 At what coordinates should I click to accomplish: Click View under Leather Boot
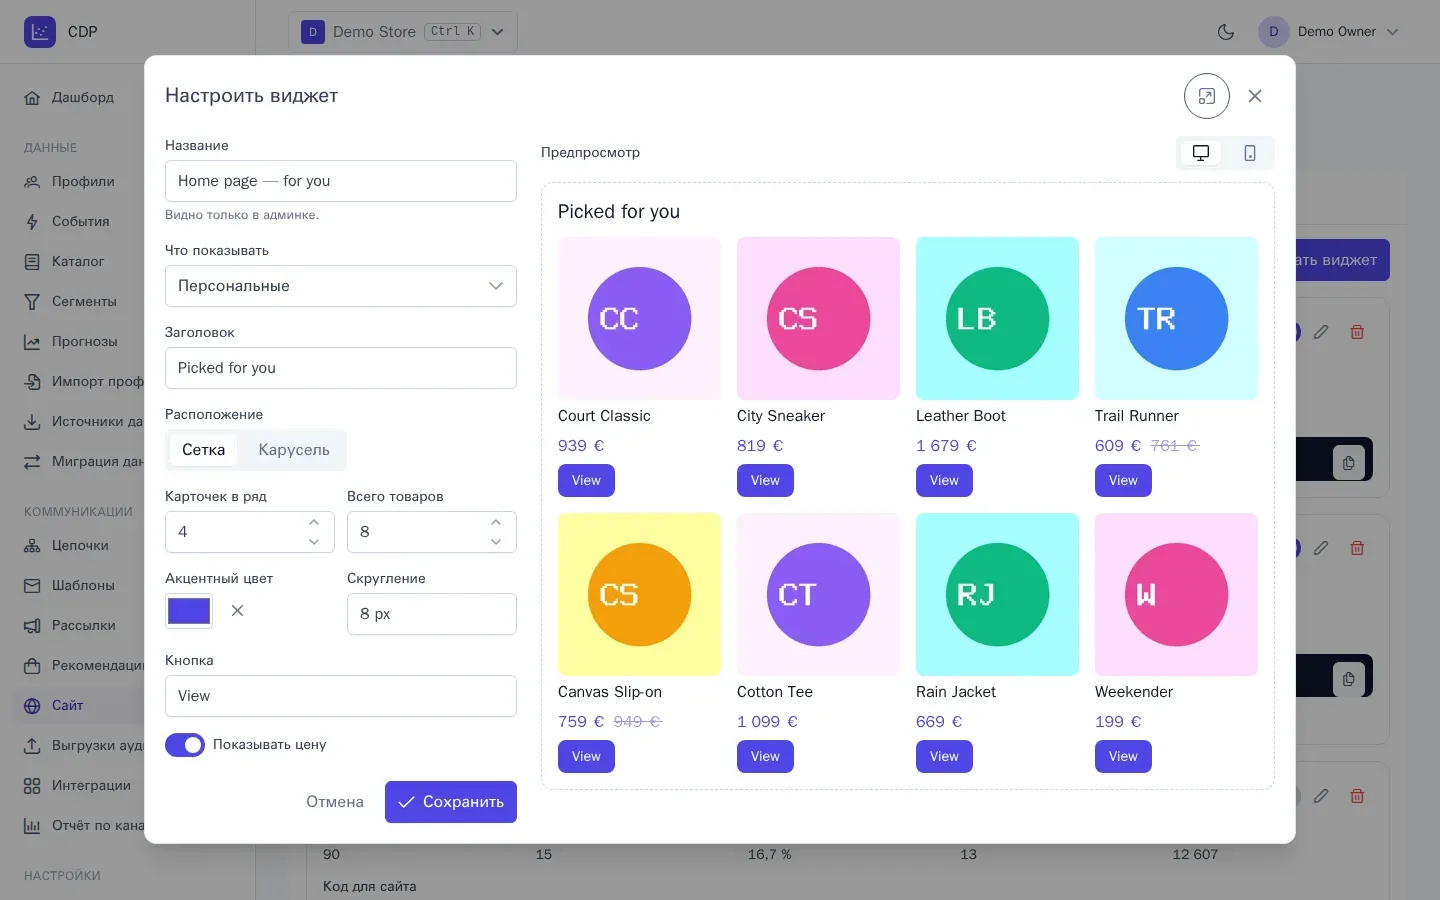click(x=944, y=481)
